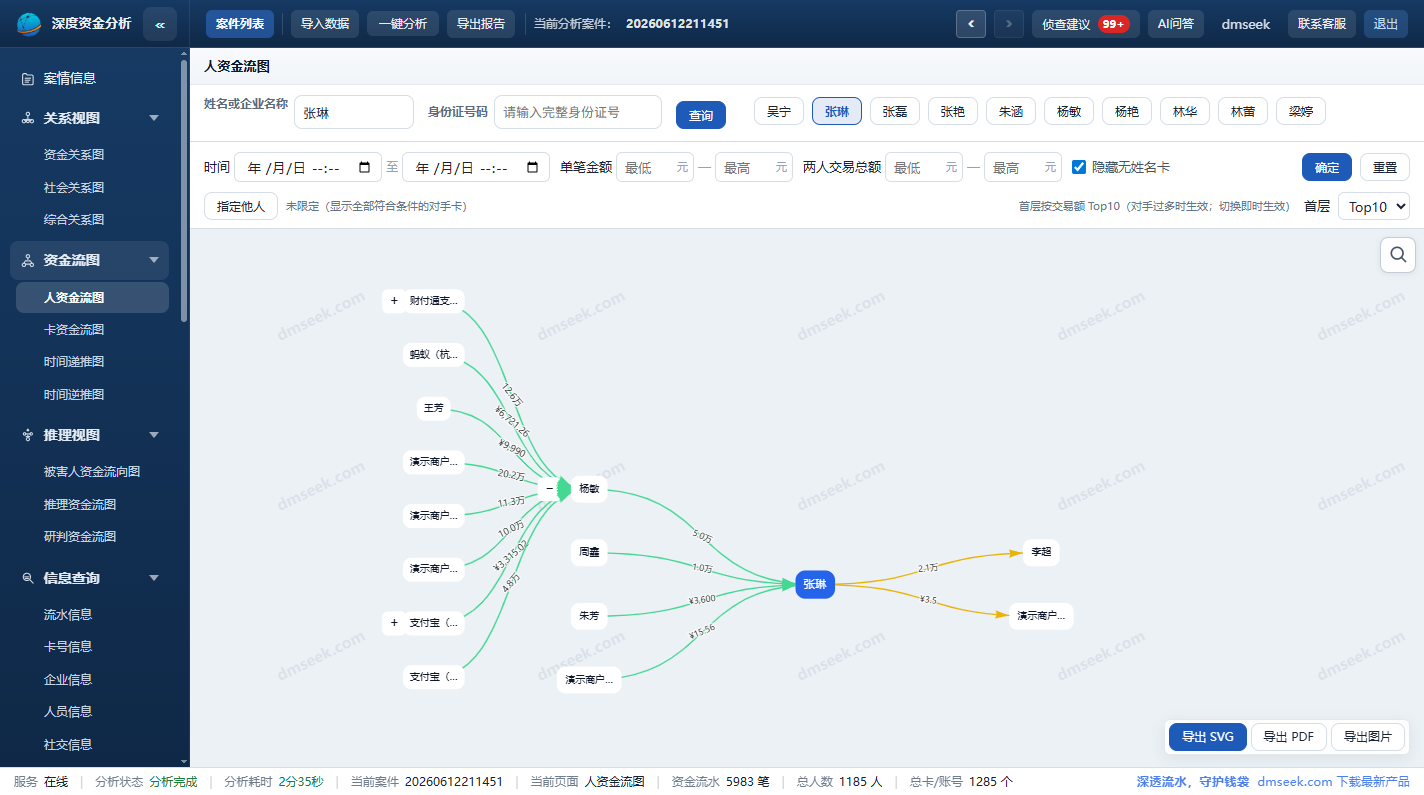Run 一键分析
Image resolution: width=1424 pixels, height=795 pixels.
point(403,24)
